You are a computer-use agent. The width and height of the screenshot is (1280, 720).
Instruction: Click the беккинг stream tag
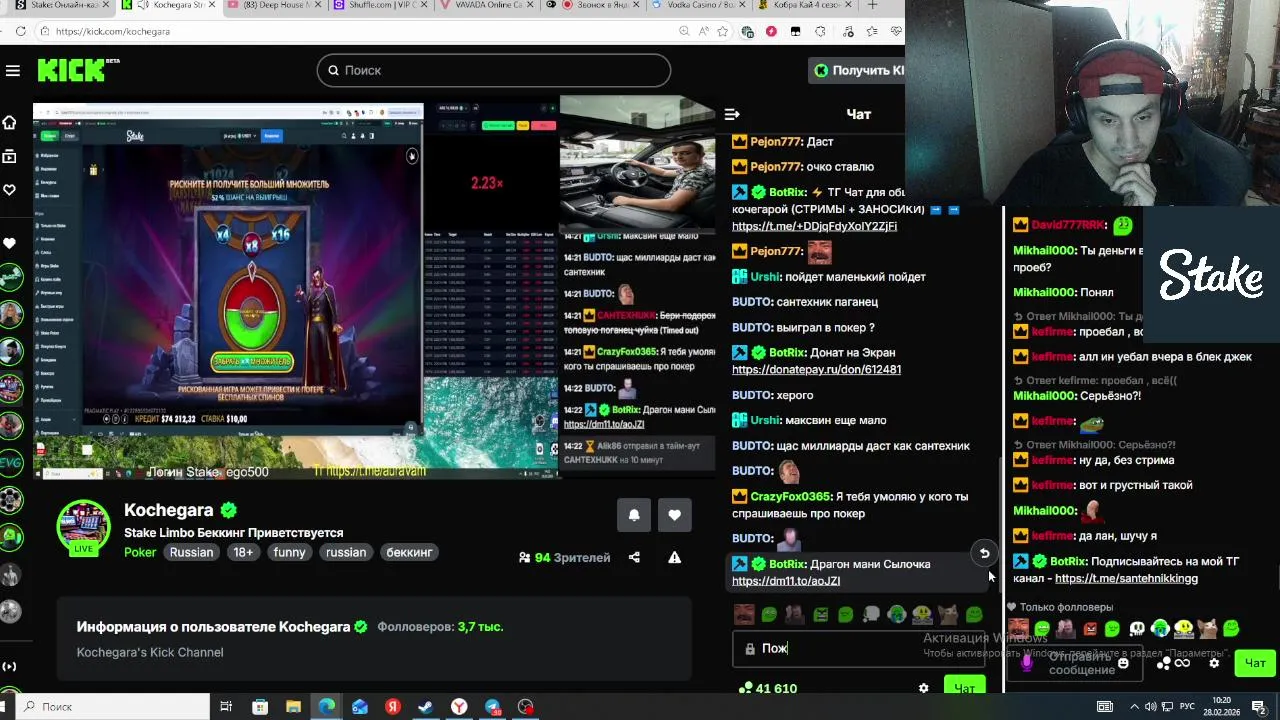click(410, 552)
